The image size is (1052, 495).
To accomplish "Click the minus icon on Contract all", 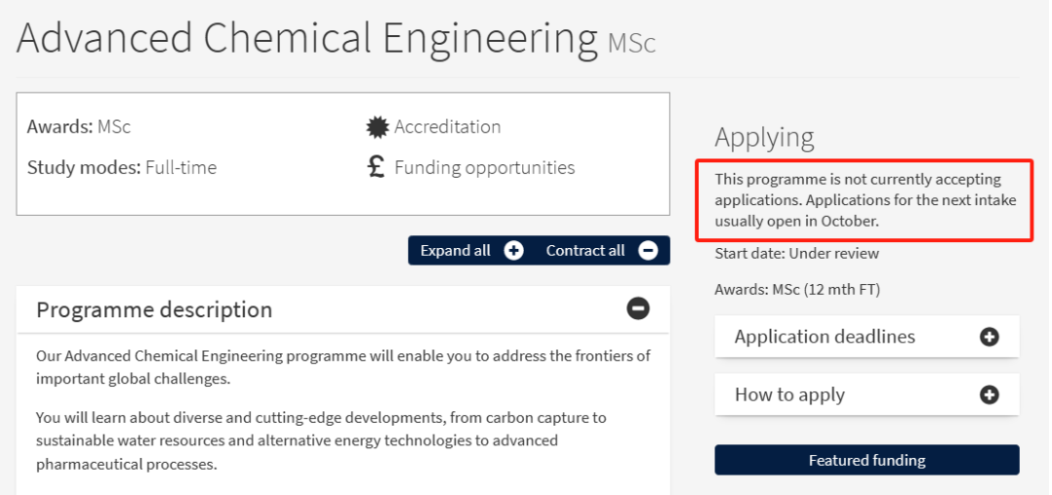I will click(648, 251).
